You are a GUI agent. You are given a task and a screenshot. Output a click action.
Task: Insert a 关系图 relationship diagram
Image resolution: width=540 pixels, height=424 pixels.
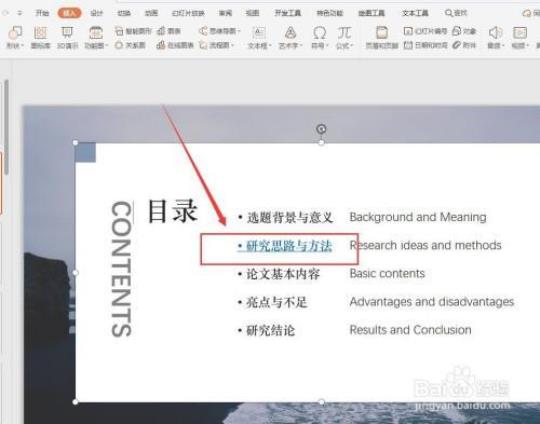[x=130, y=45]
